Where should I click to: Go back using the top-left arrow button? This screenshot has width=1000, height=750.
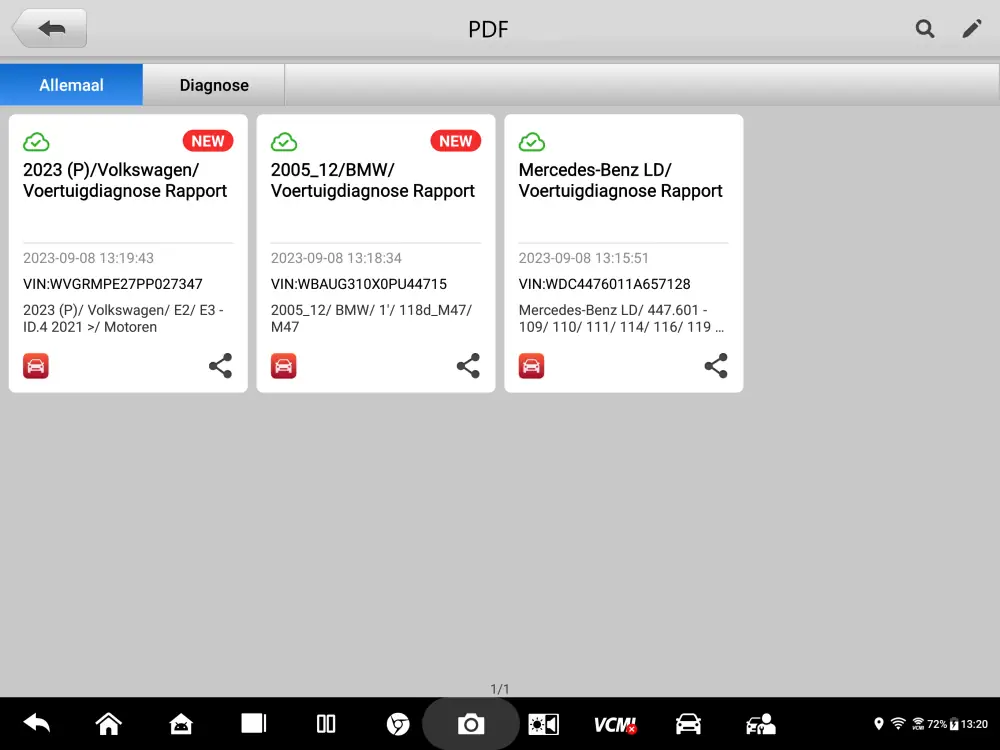51,29
